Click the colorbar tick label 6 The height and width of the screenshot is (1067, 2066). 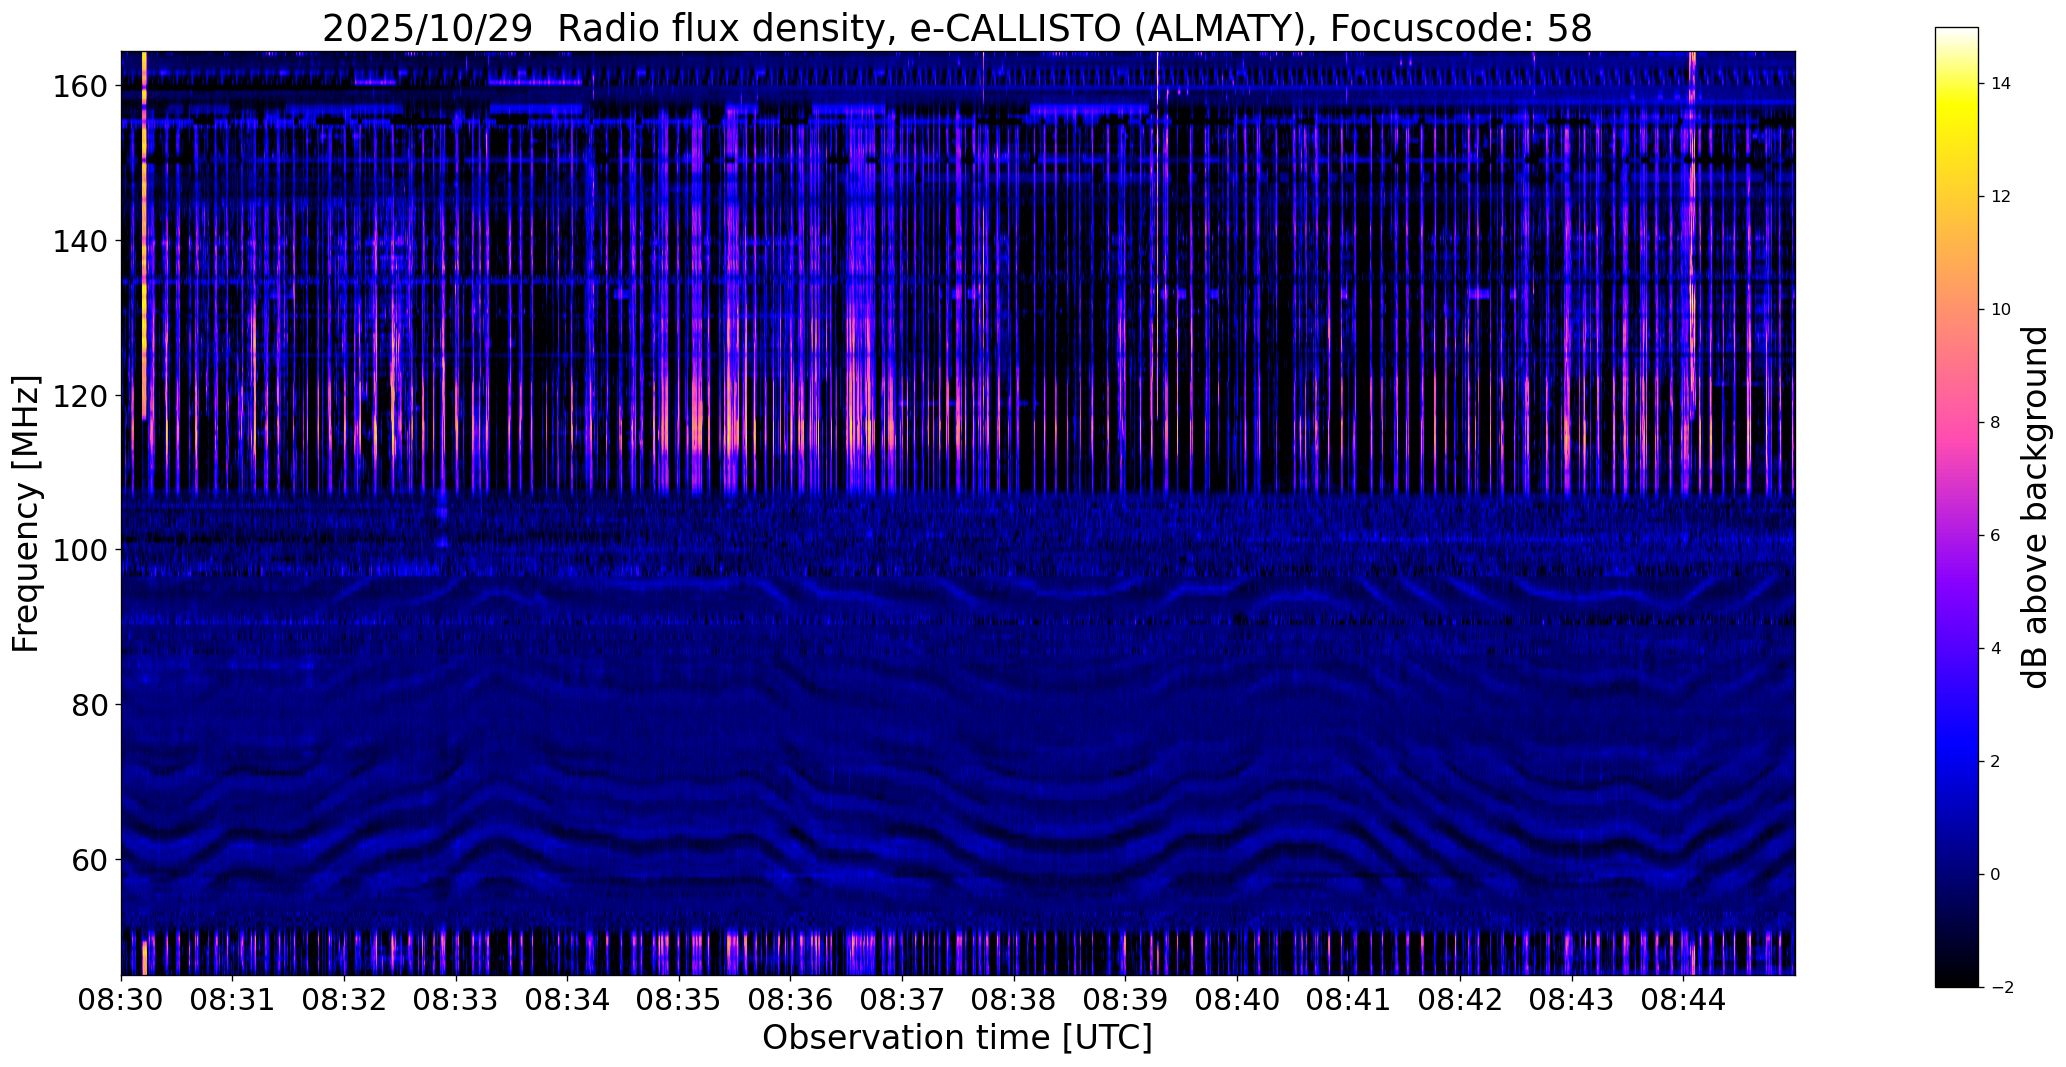tap(1995, 536)
